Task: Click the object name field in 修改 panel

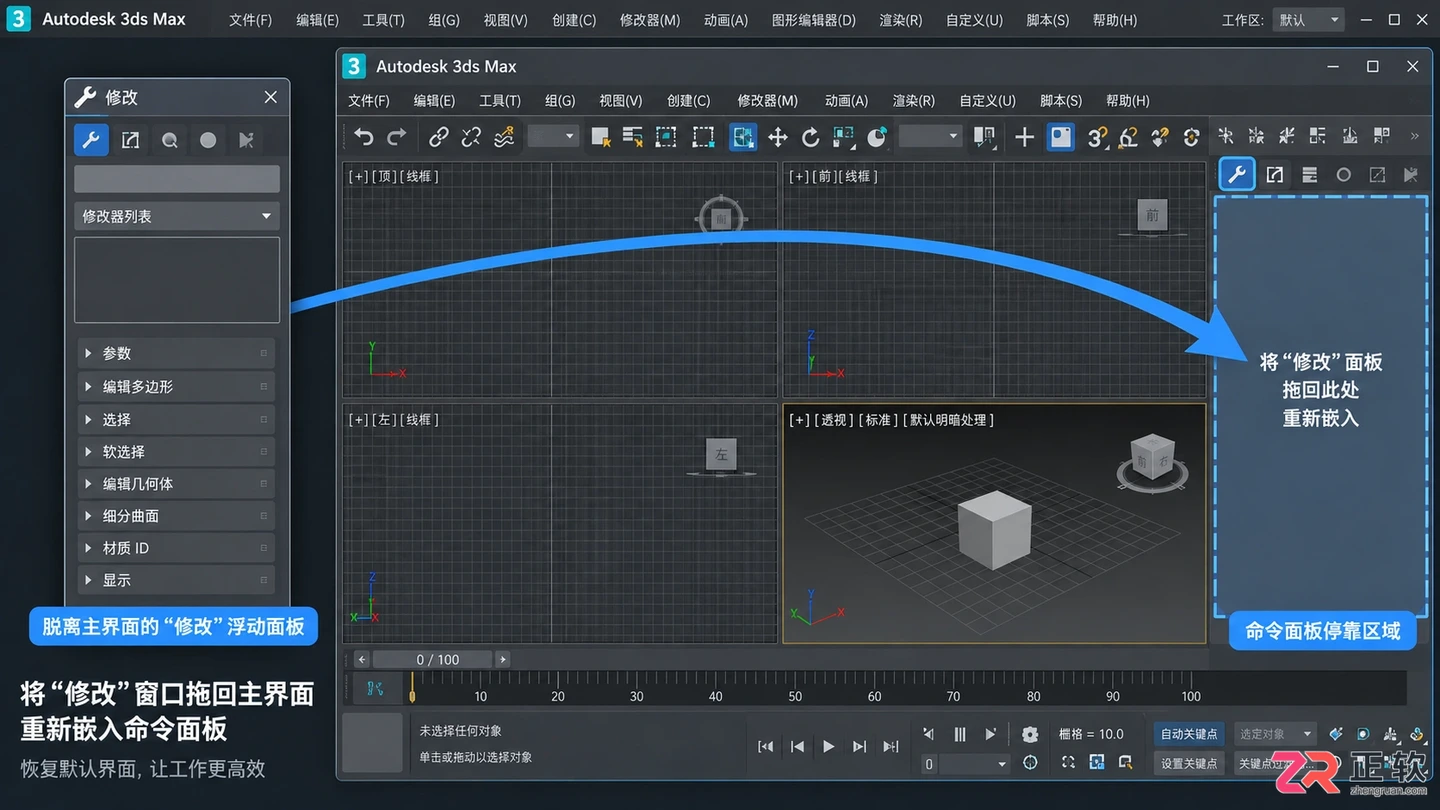Action: 177,179
